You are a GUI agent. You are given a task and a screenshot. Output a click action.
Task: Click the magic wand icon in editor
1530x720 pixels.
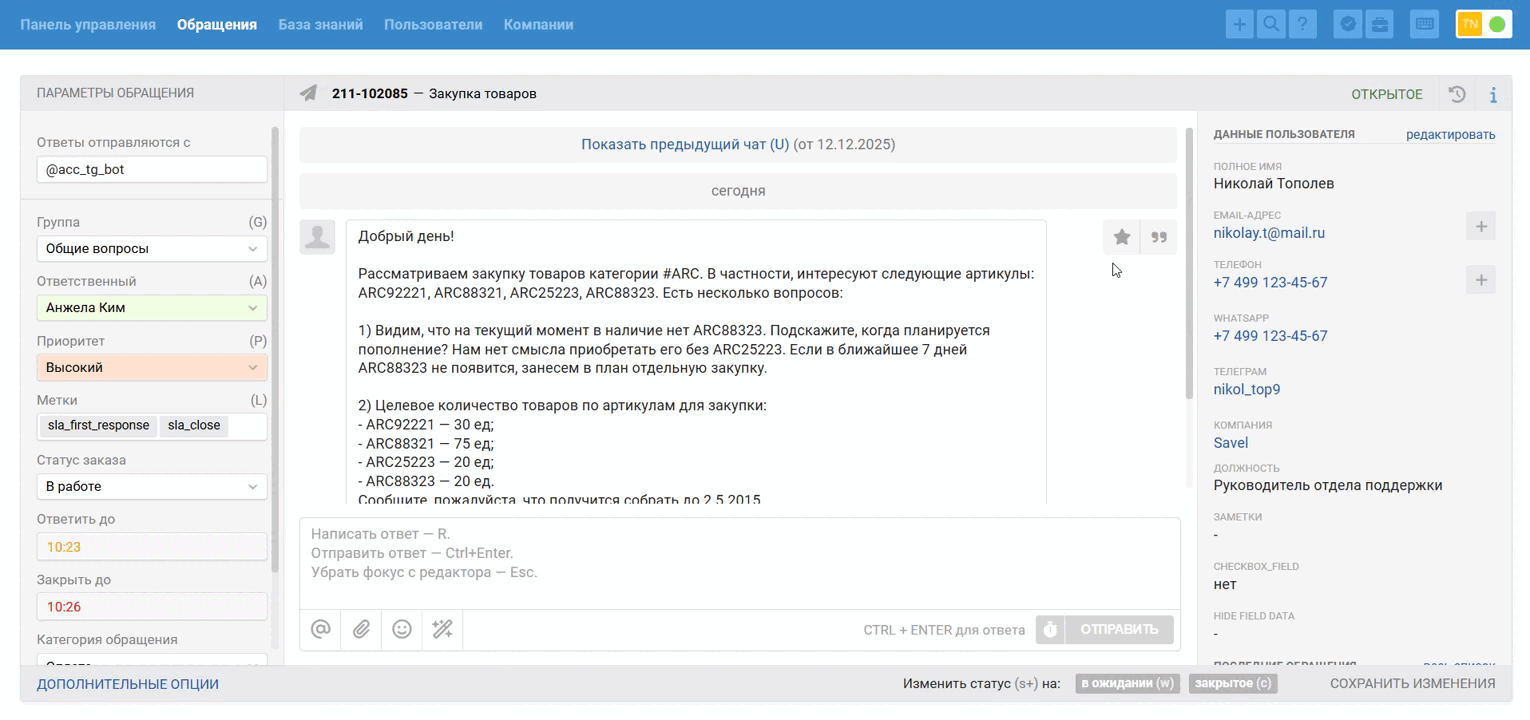pos(442,629)
